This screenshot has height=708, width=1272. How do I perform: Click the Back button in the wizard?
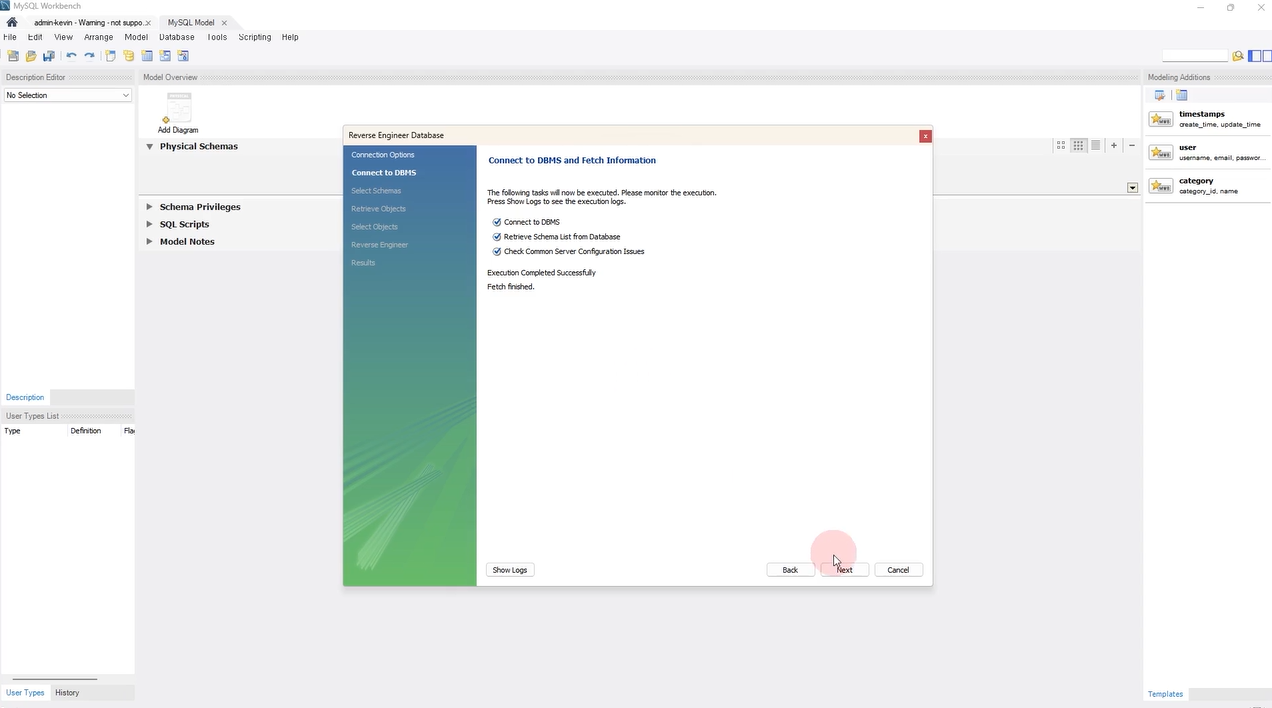(x=790, y=570)
